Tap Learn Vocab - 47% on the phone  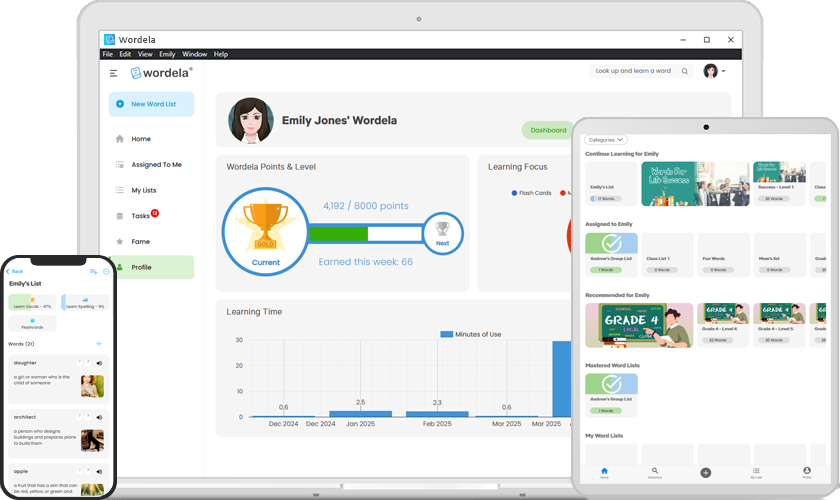pyautogui.click(x=32, y=302)
